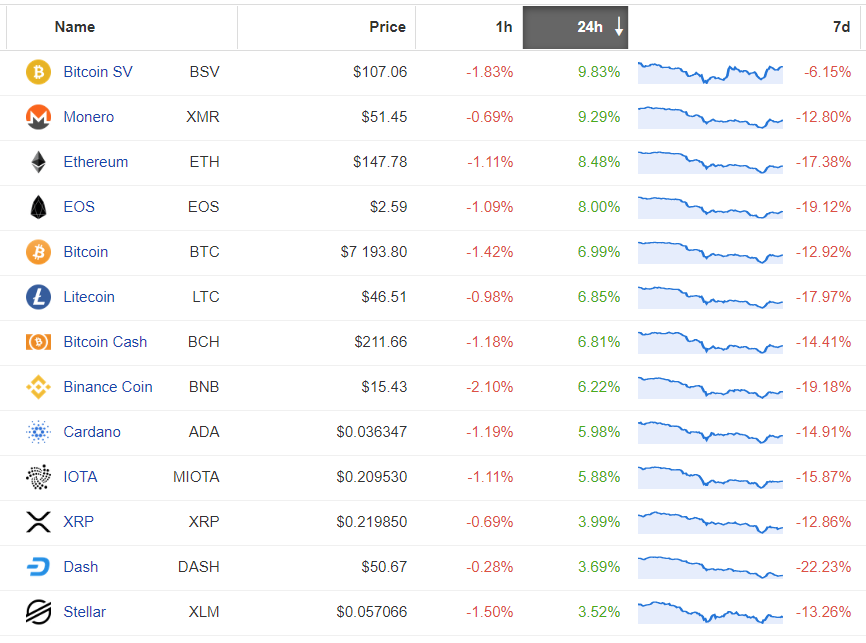The width and height of the screenshot is (866, 643).
Task: Sort the table by 7d change
Action: coord(841,27)
